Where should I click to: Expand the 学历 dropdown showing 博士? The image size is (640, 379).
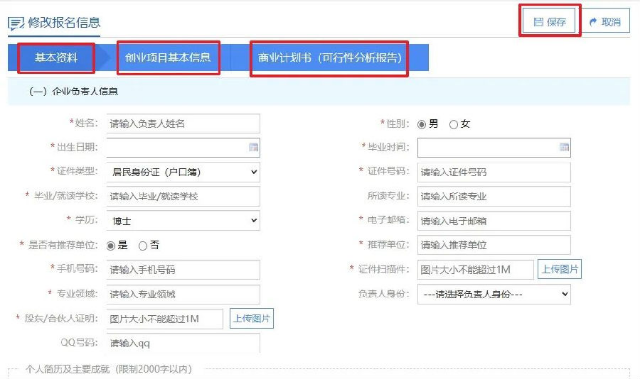coord(183,221)
